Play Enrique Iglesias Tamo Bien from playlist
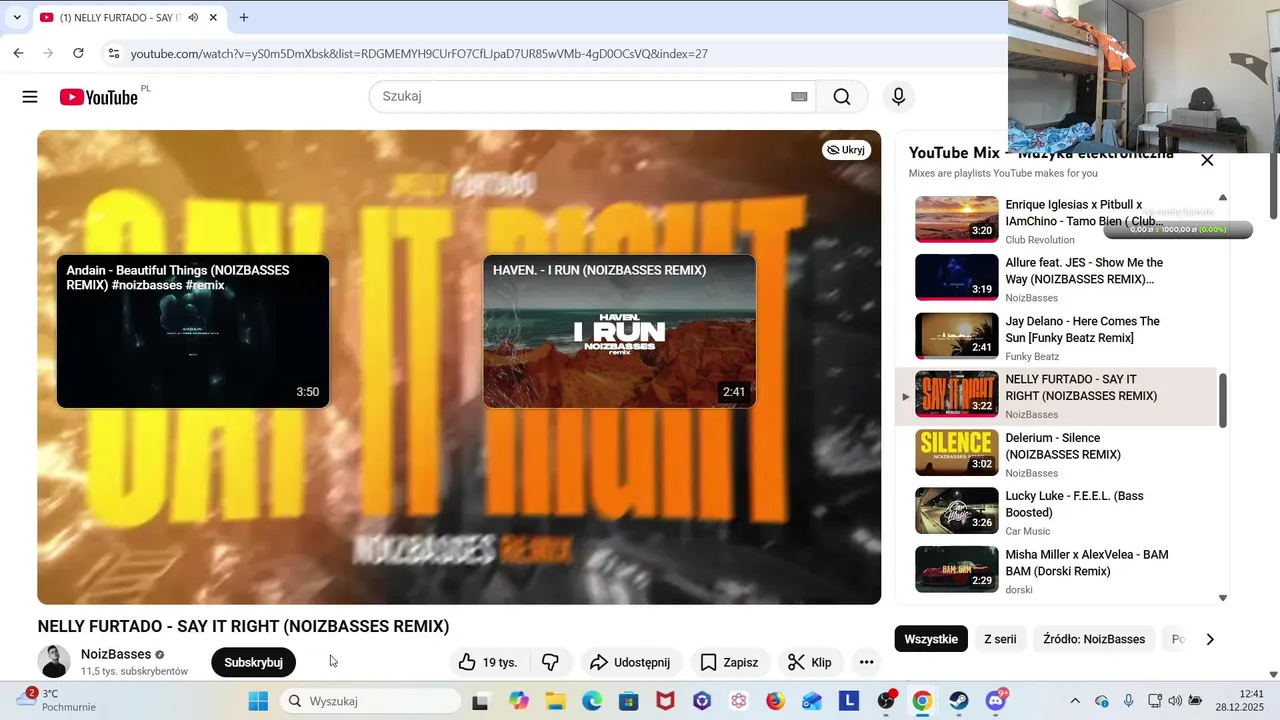The image size is (1280, 720). (x=1056, y=219)
